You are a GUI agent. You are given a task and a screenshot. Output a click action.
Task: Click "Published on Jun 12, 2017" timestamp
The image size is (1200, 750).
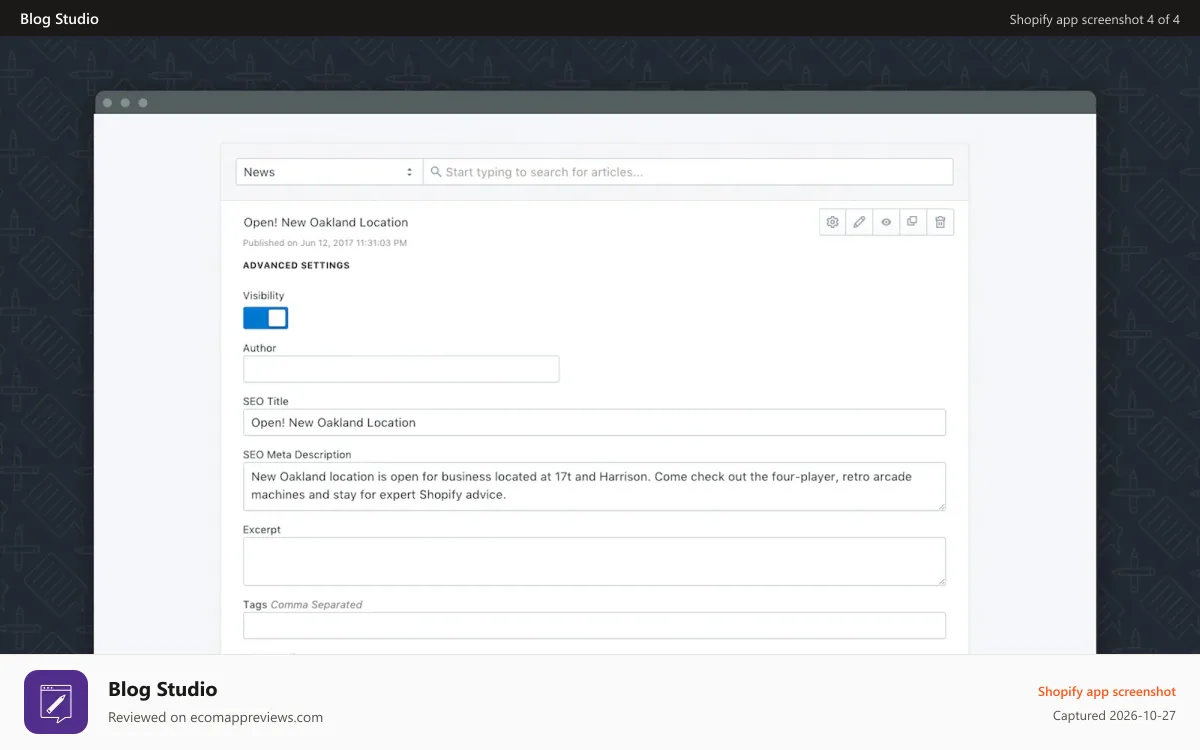(x=325, y=243)
